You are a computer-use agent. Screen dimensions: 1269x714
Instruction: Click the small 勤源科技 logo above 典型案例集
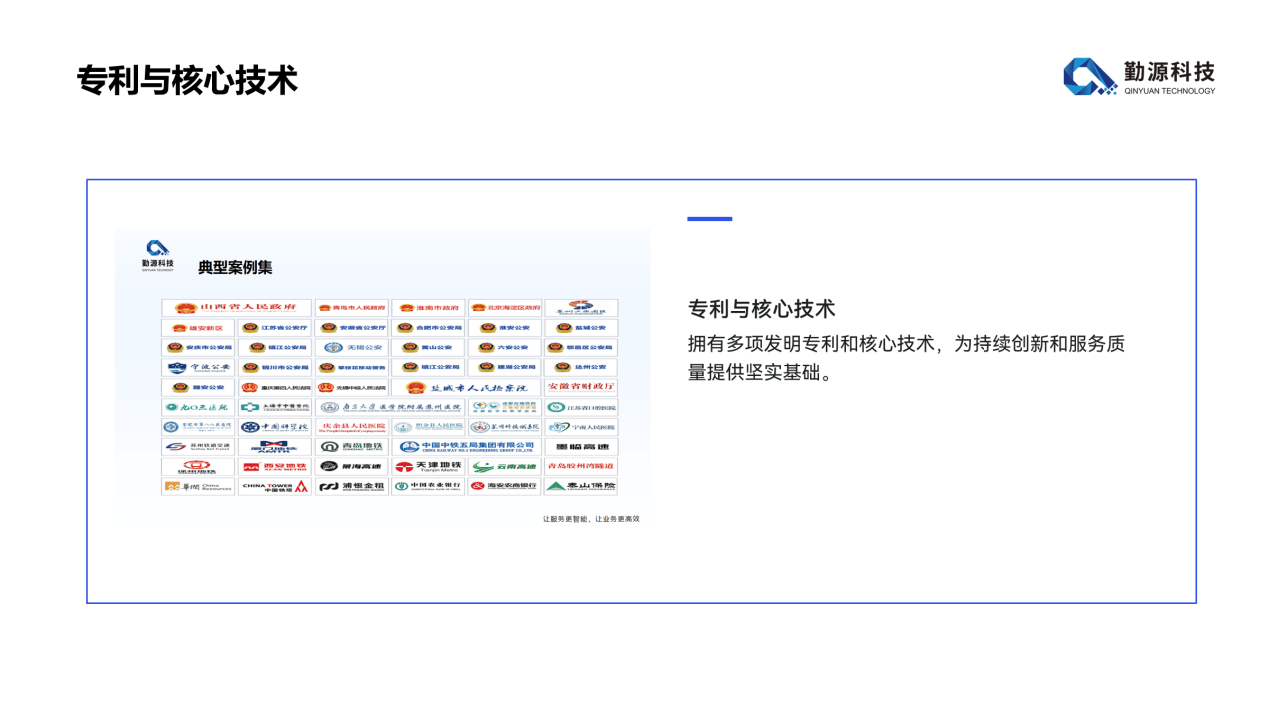point(158,255)
